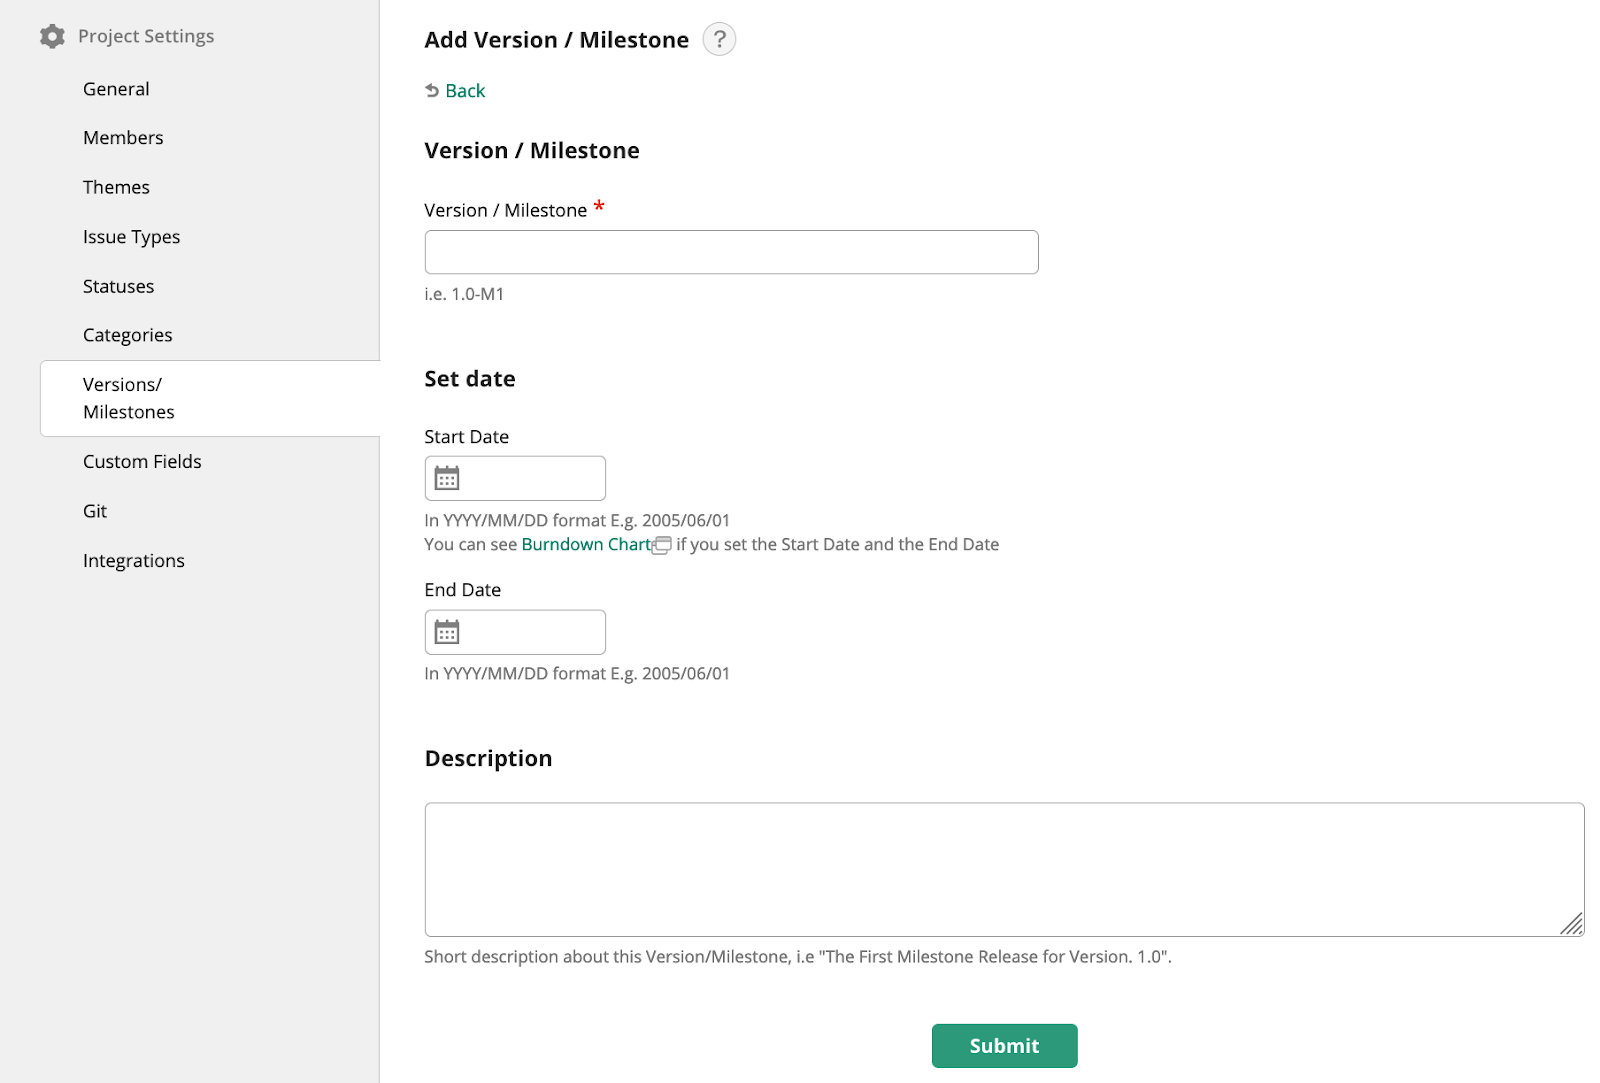Open the End Date calendar icon
The width and height of the screenshot is (1600, 1083).
(x=447, y=632)
